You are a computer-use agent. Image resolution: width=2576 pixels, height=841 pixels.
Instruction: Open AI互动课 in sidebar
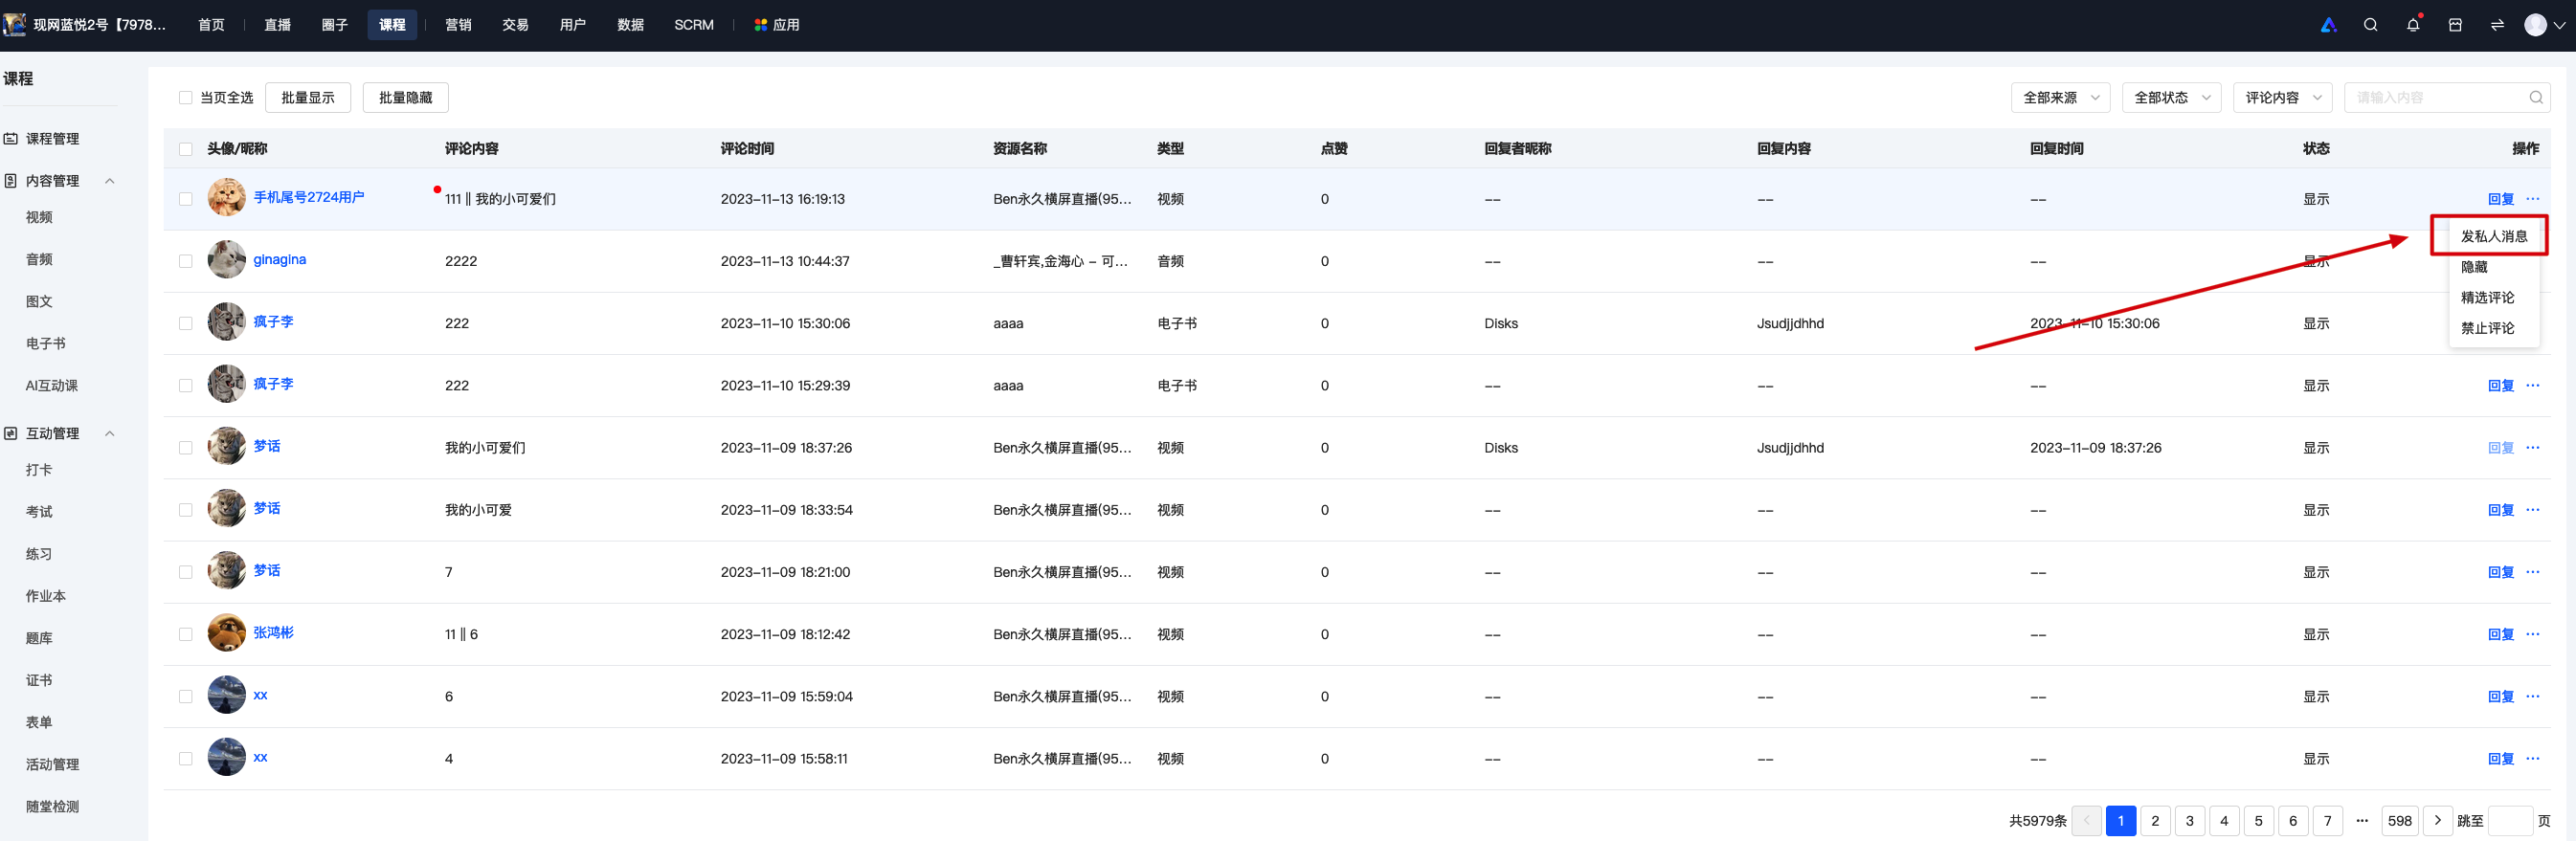coord(52,385)
